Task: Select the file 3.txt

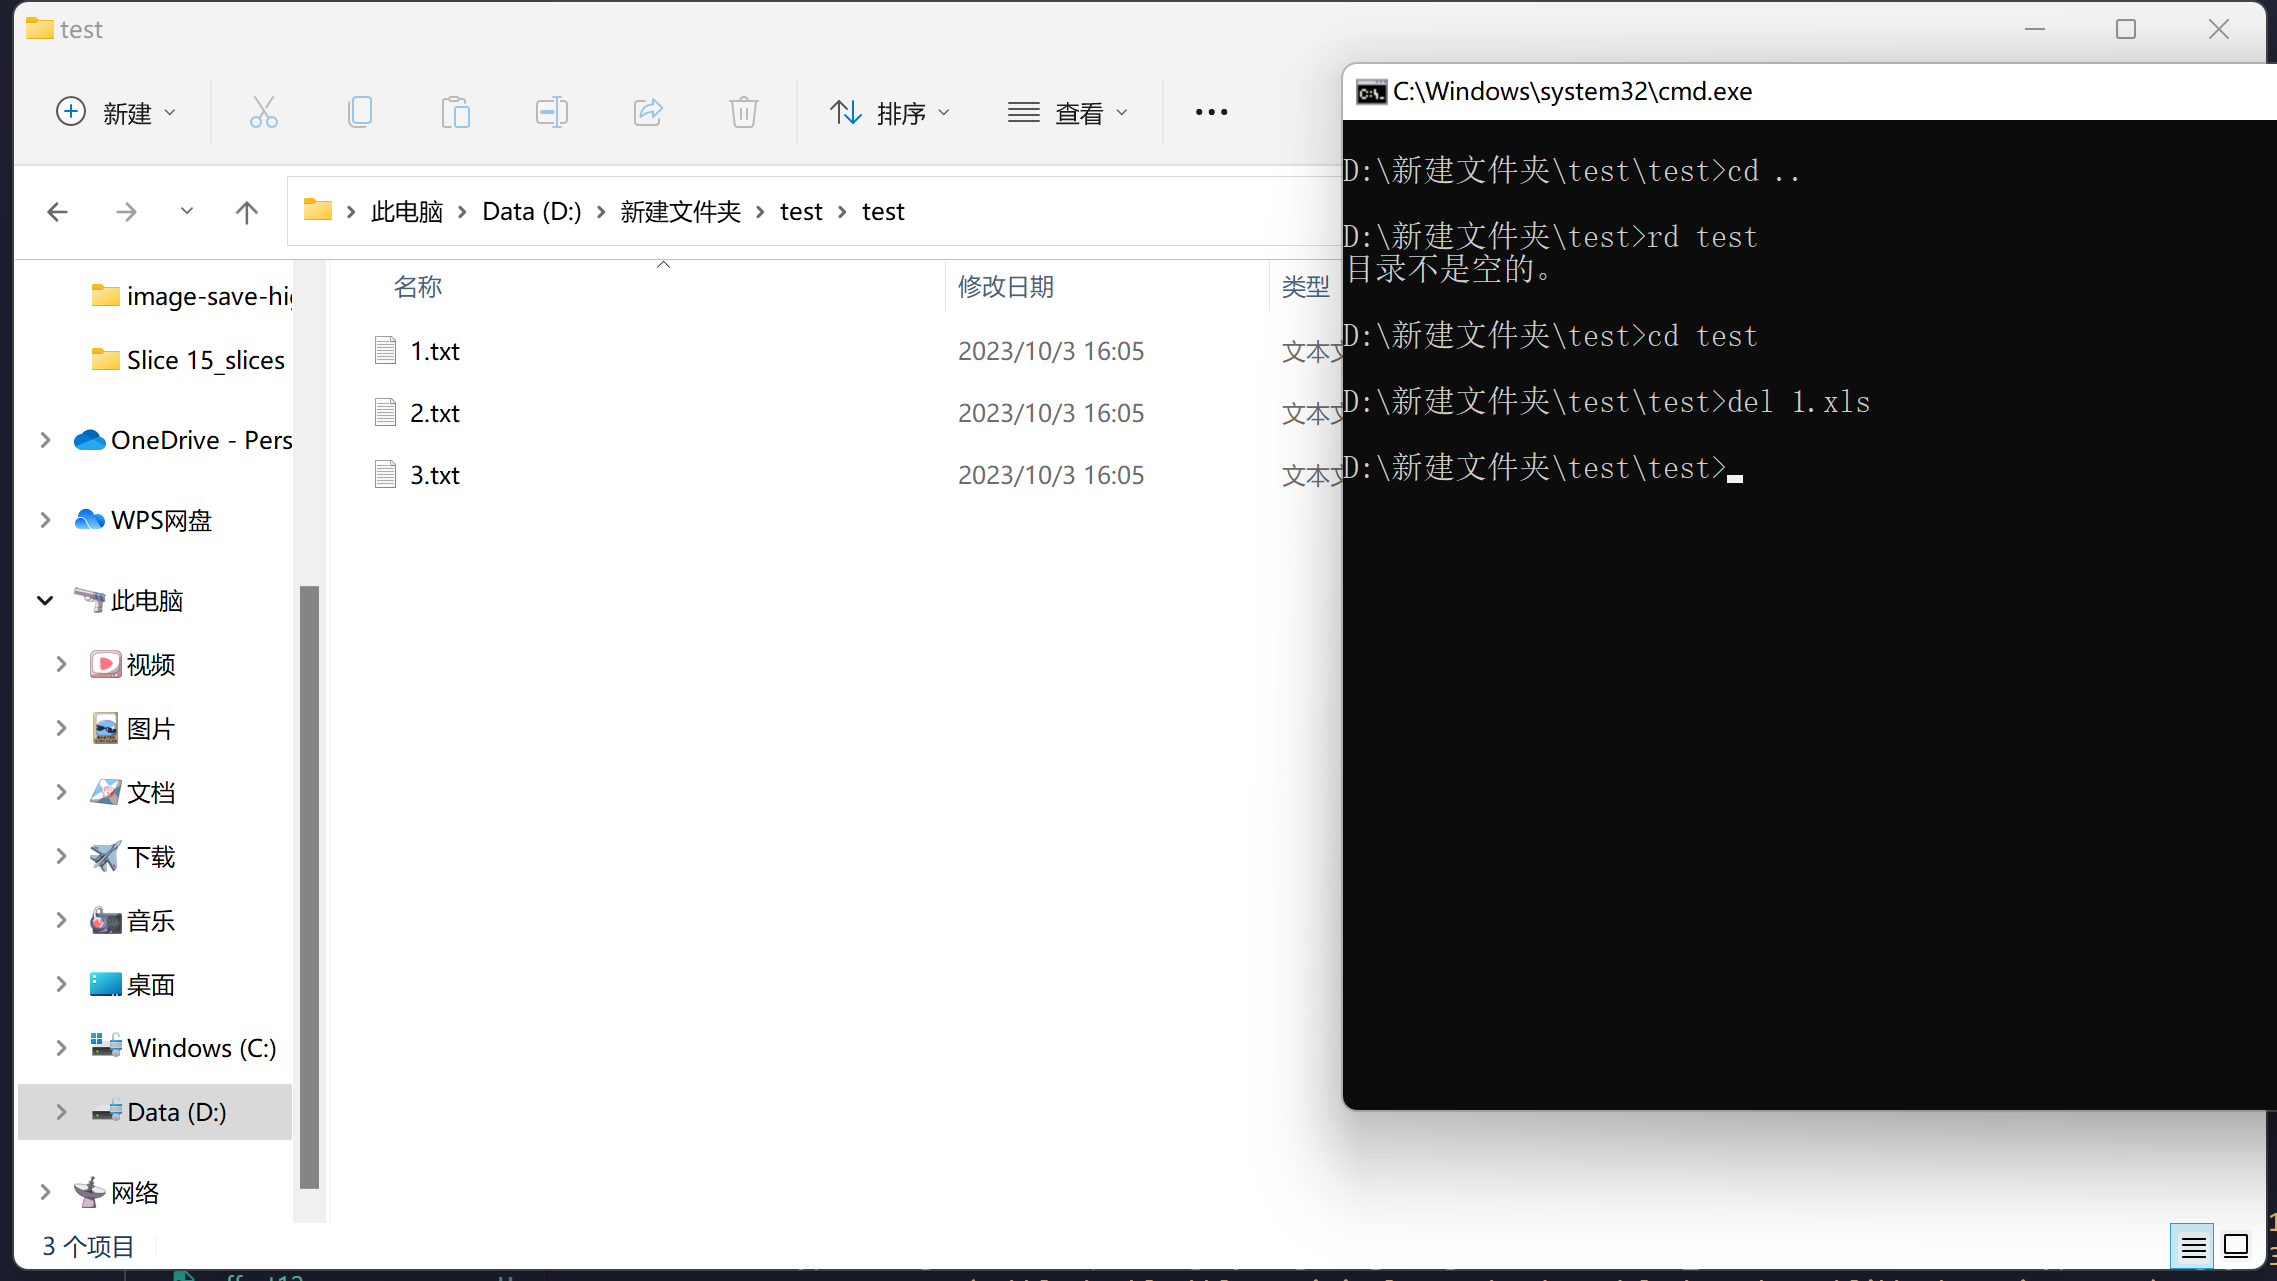Action: coord(435,475)
